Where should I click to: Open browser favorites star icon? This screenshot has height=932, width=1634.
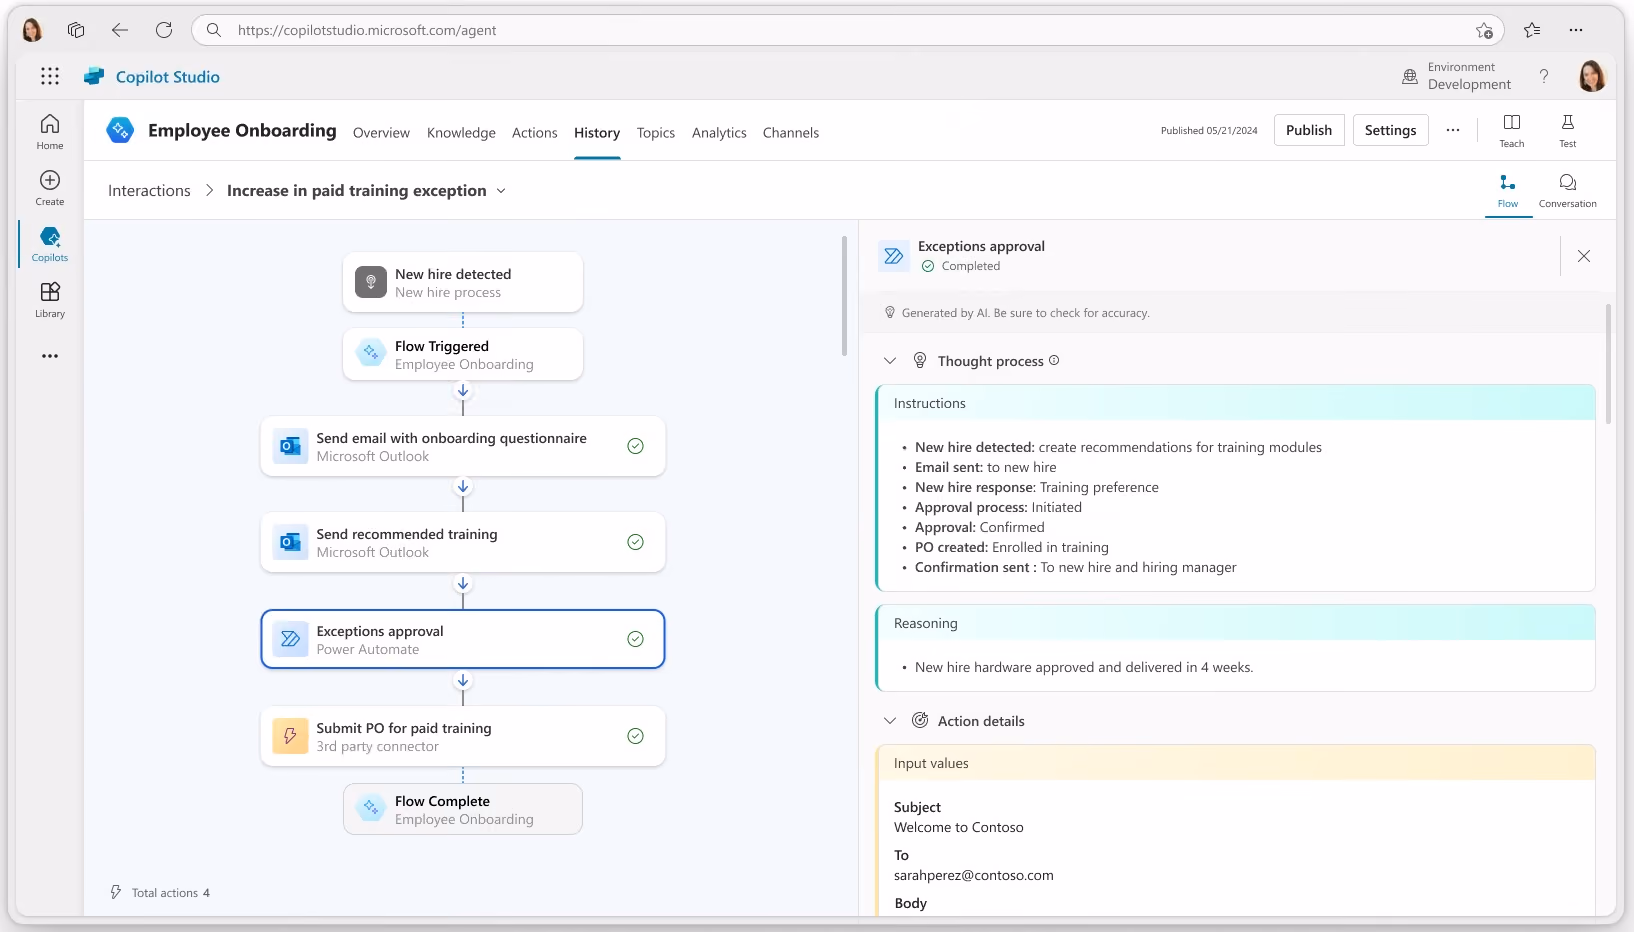click(x=1532, y=30)
